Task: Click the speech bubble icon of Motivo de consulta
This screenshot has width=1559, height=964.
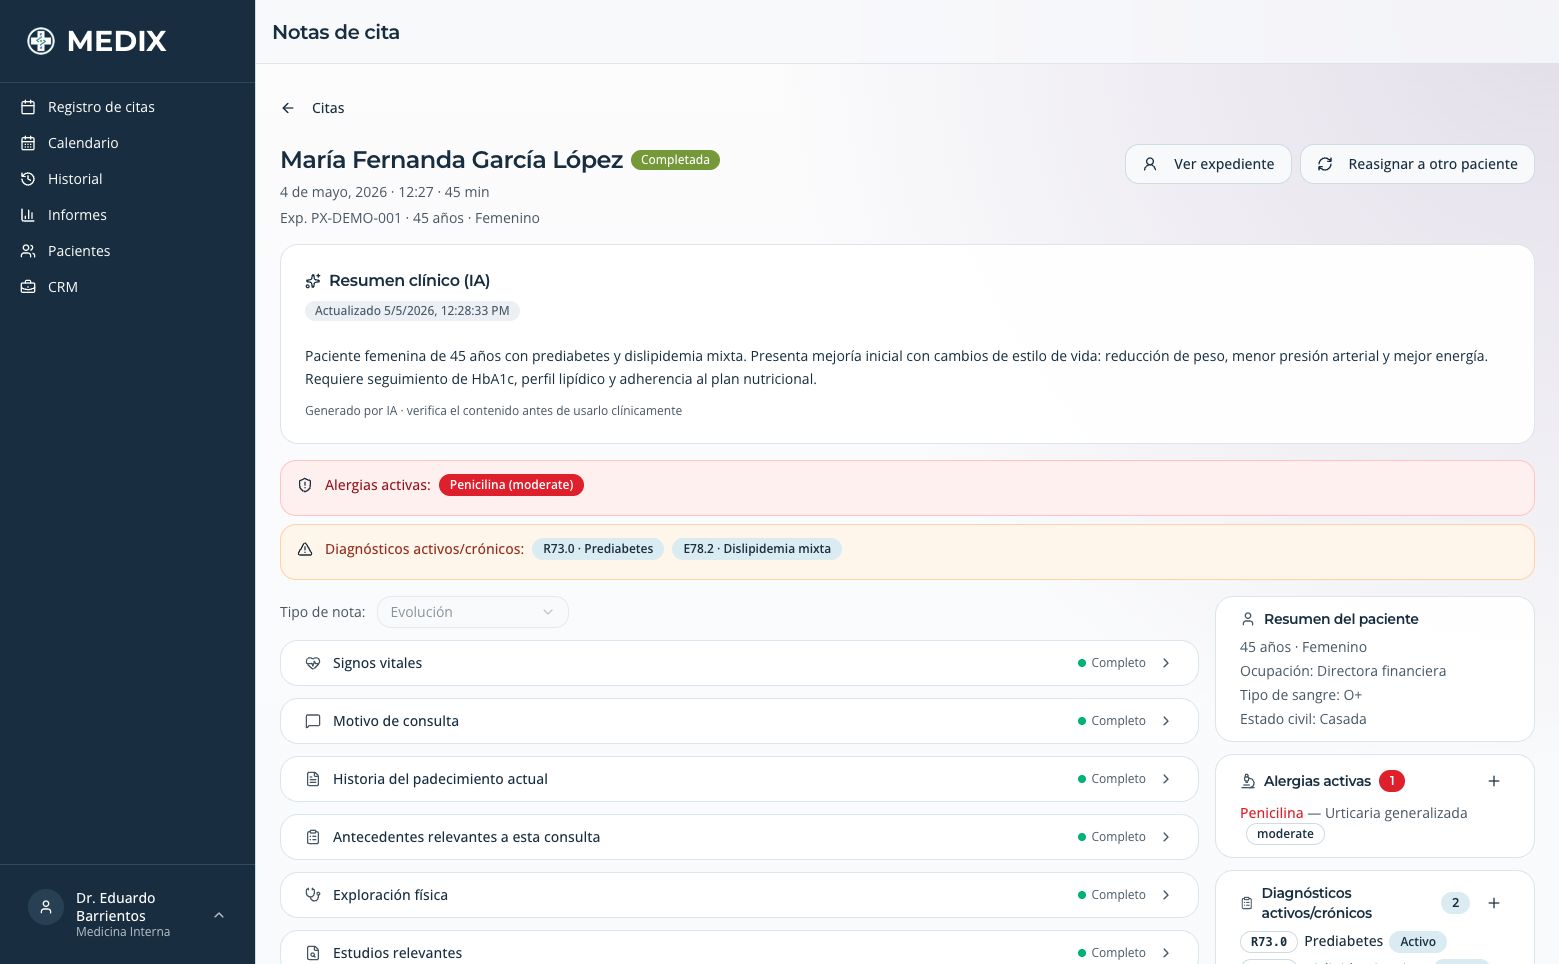Action: (313, 721)
